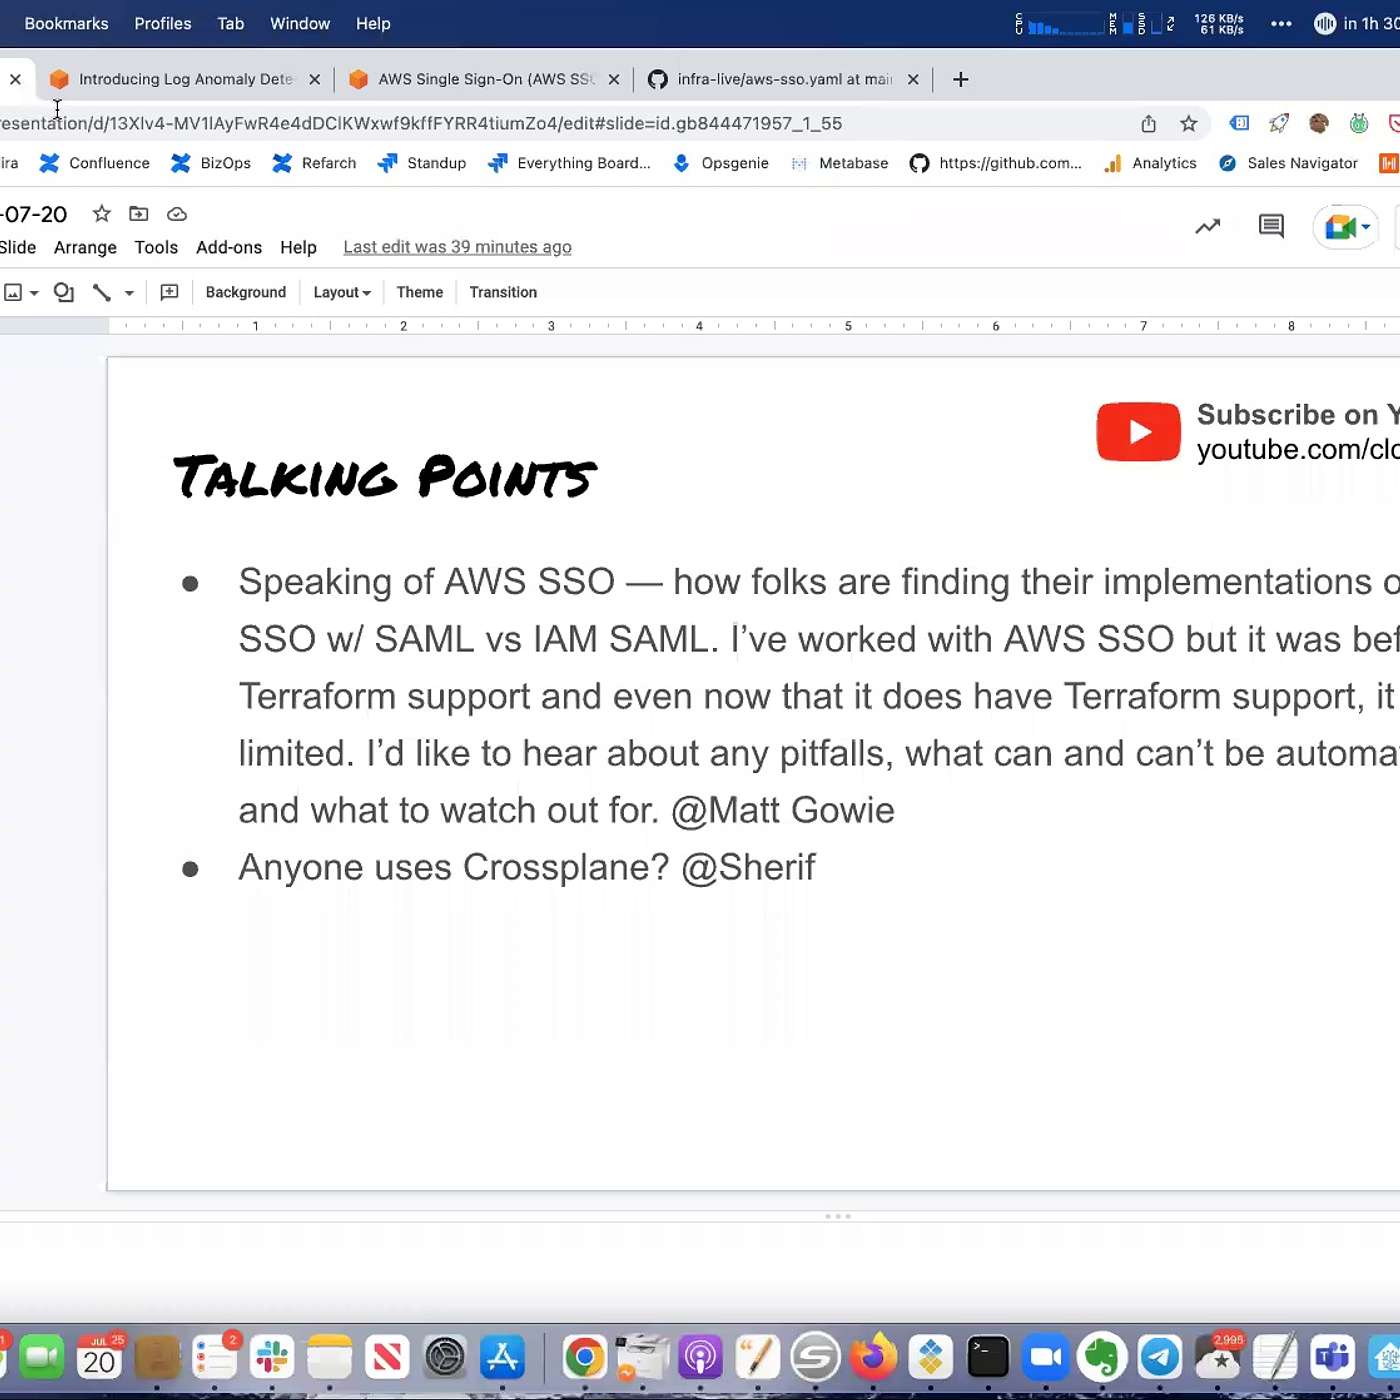Switch to the AWS Single Sign-On tab
Screen dimensions: 1400x1400
(x=485, y=79)
